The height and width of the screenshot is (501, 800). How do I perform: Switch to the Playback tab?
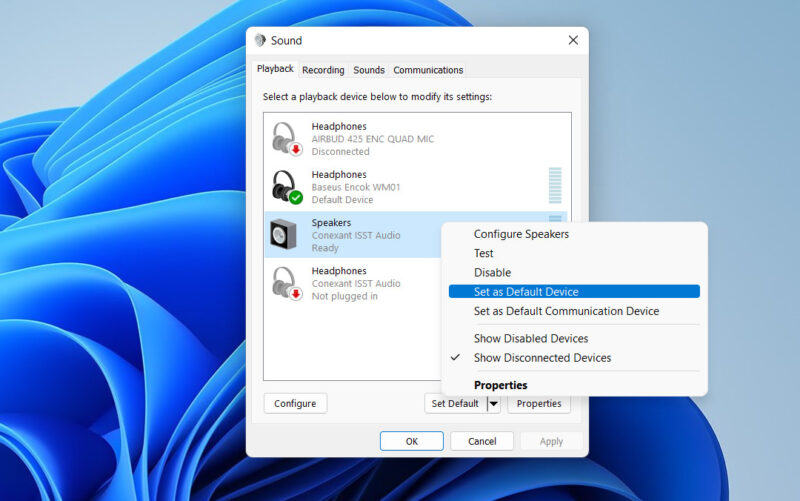coord(275,69)
